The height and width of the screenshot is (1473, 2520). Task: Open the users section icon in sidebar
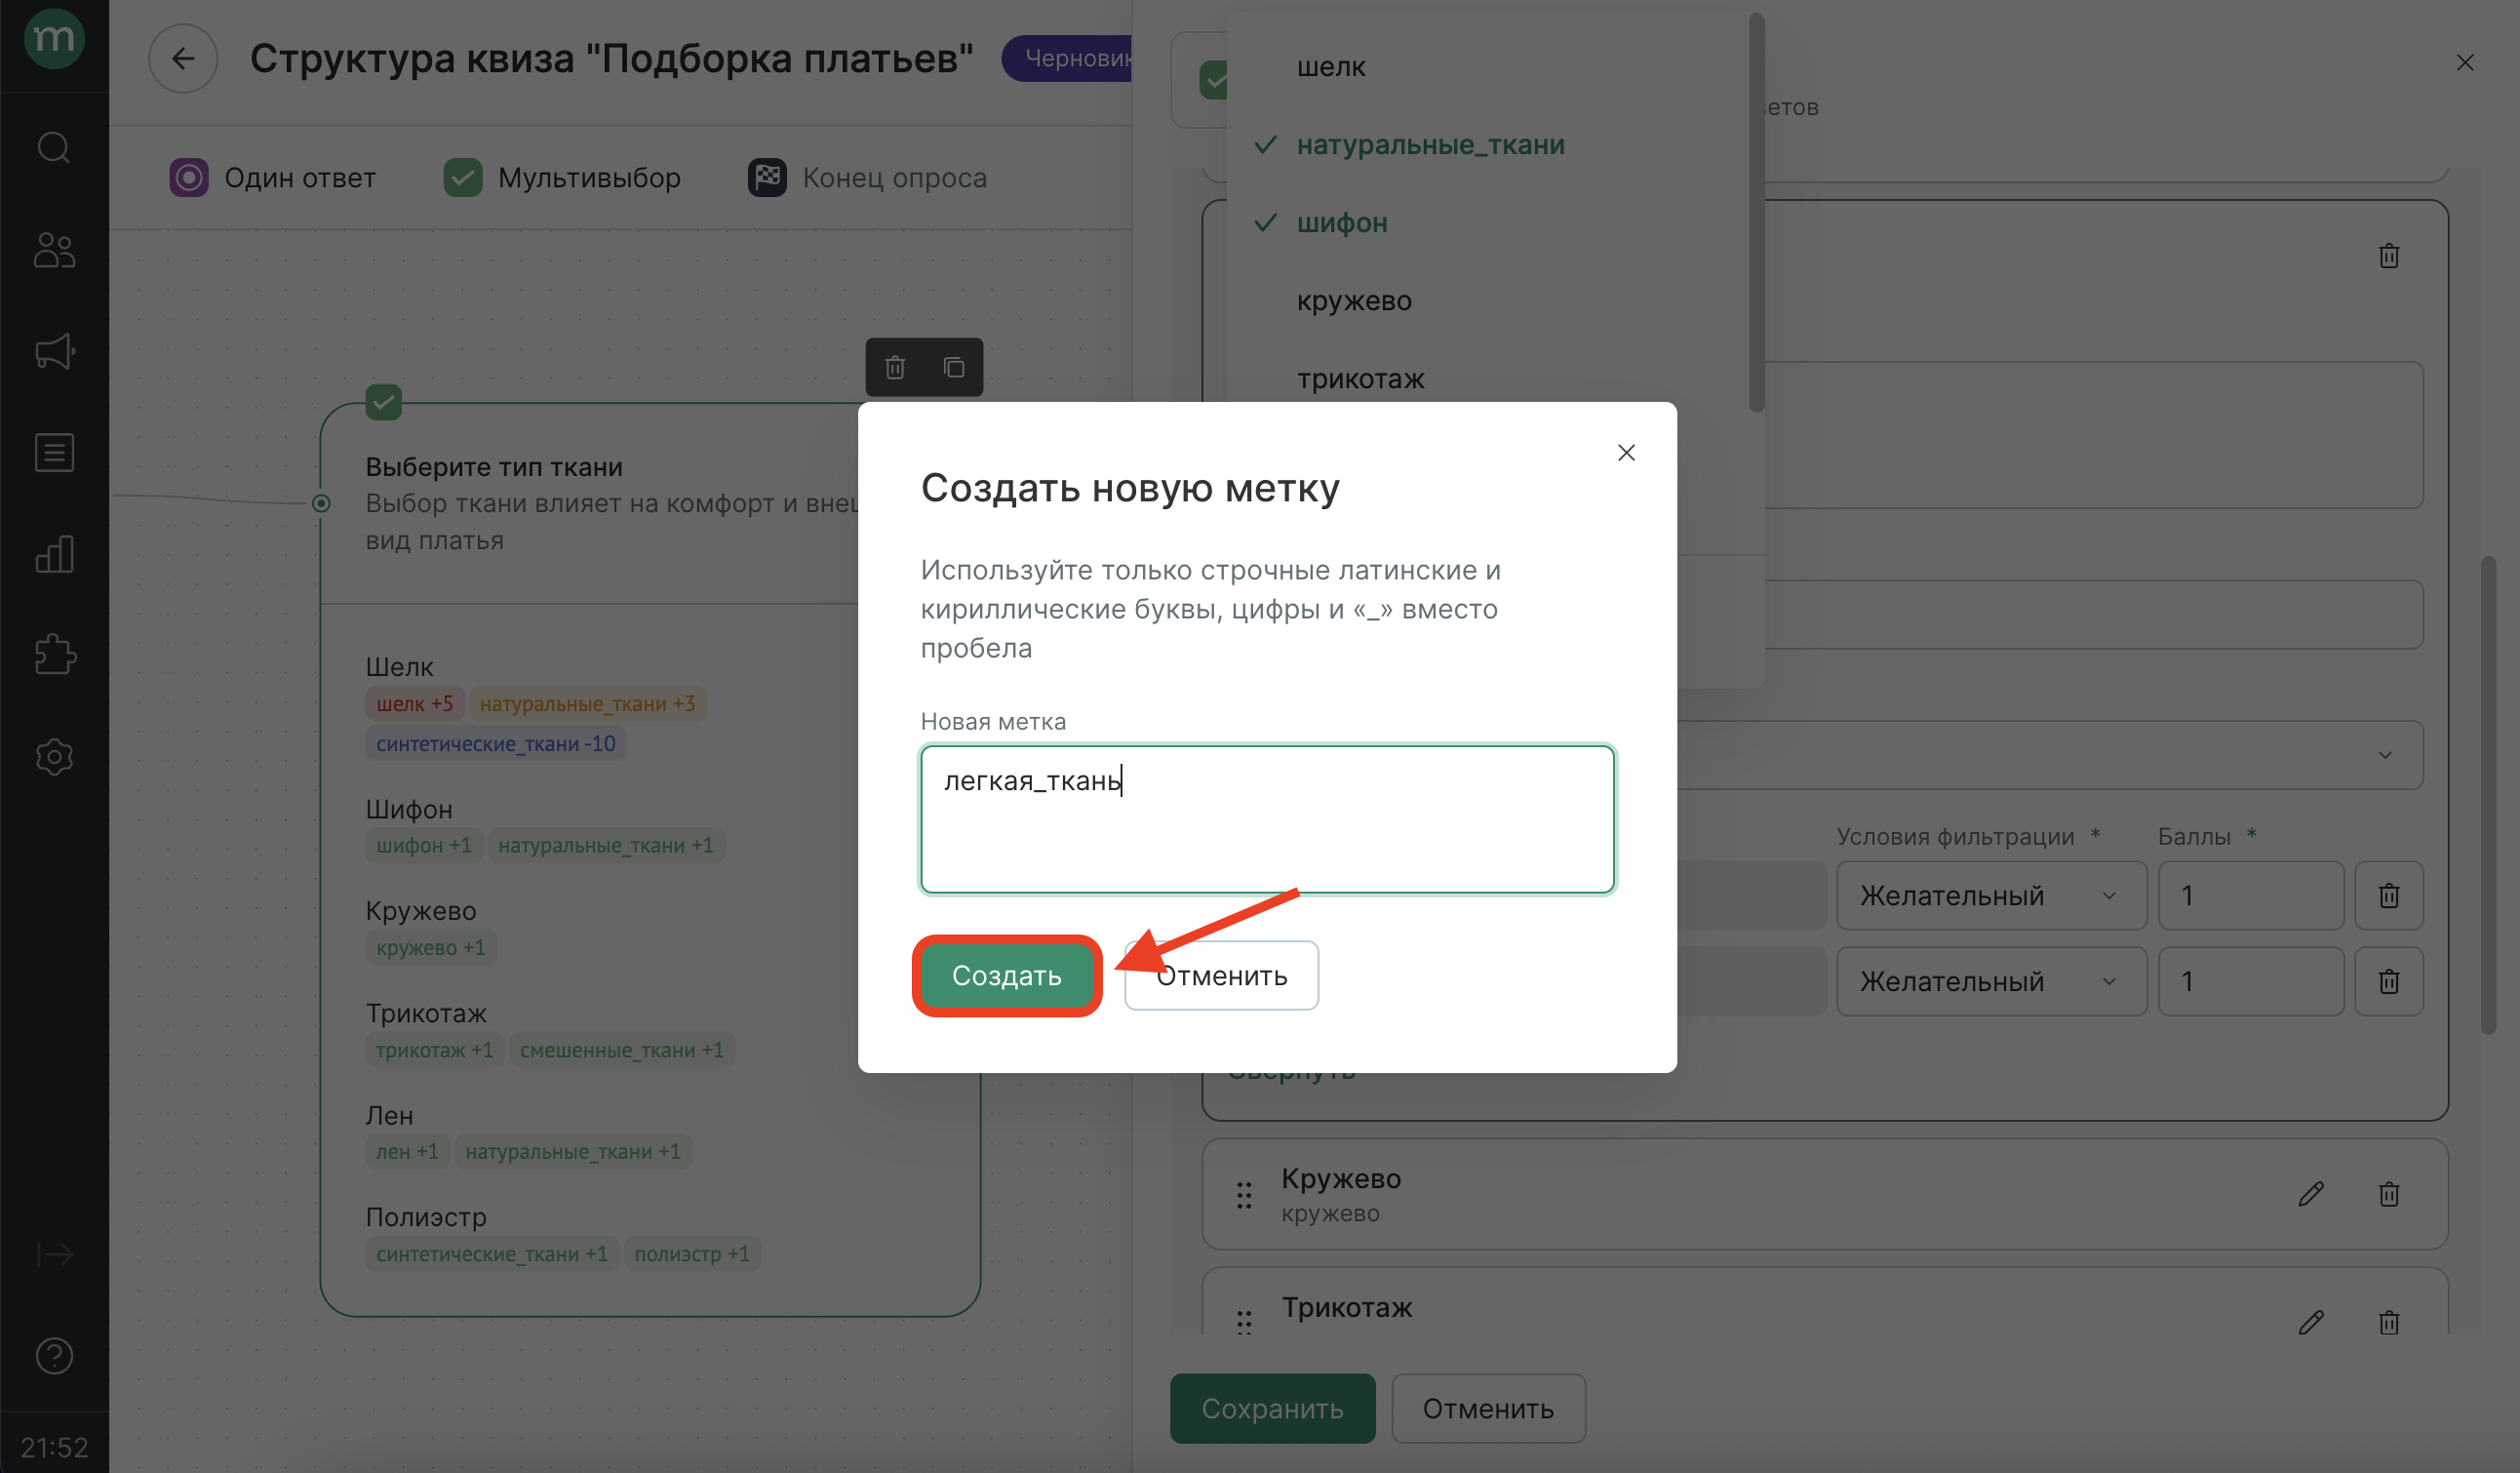54,250
